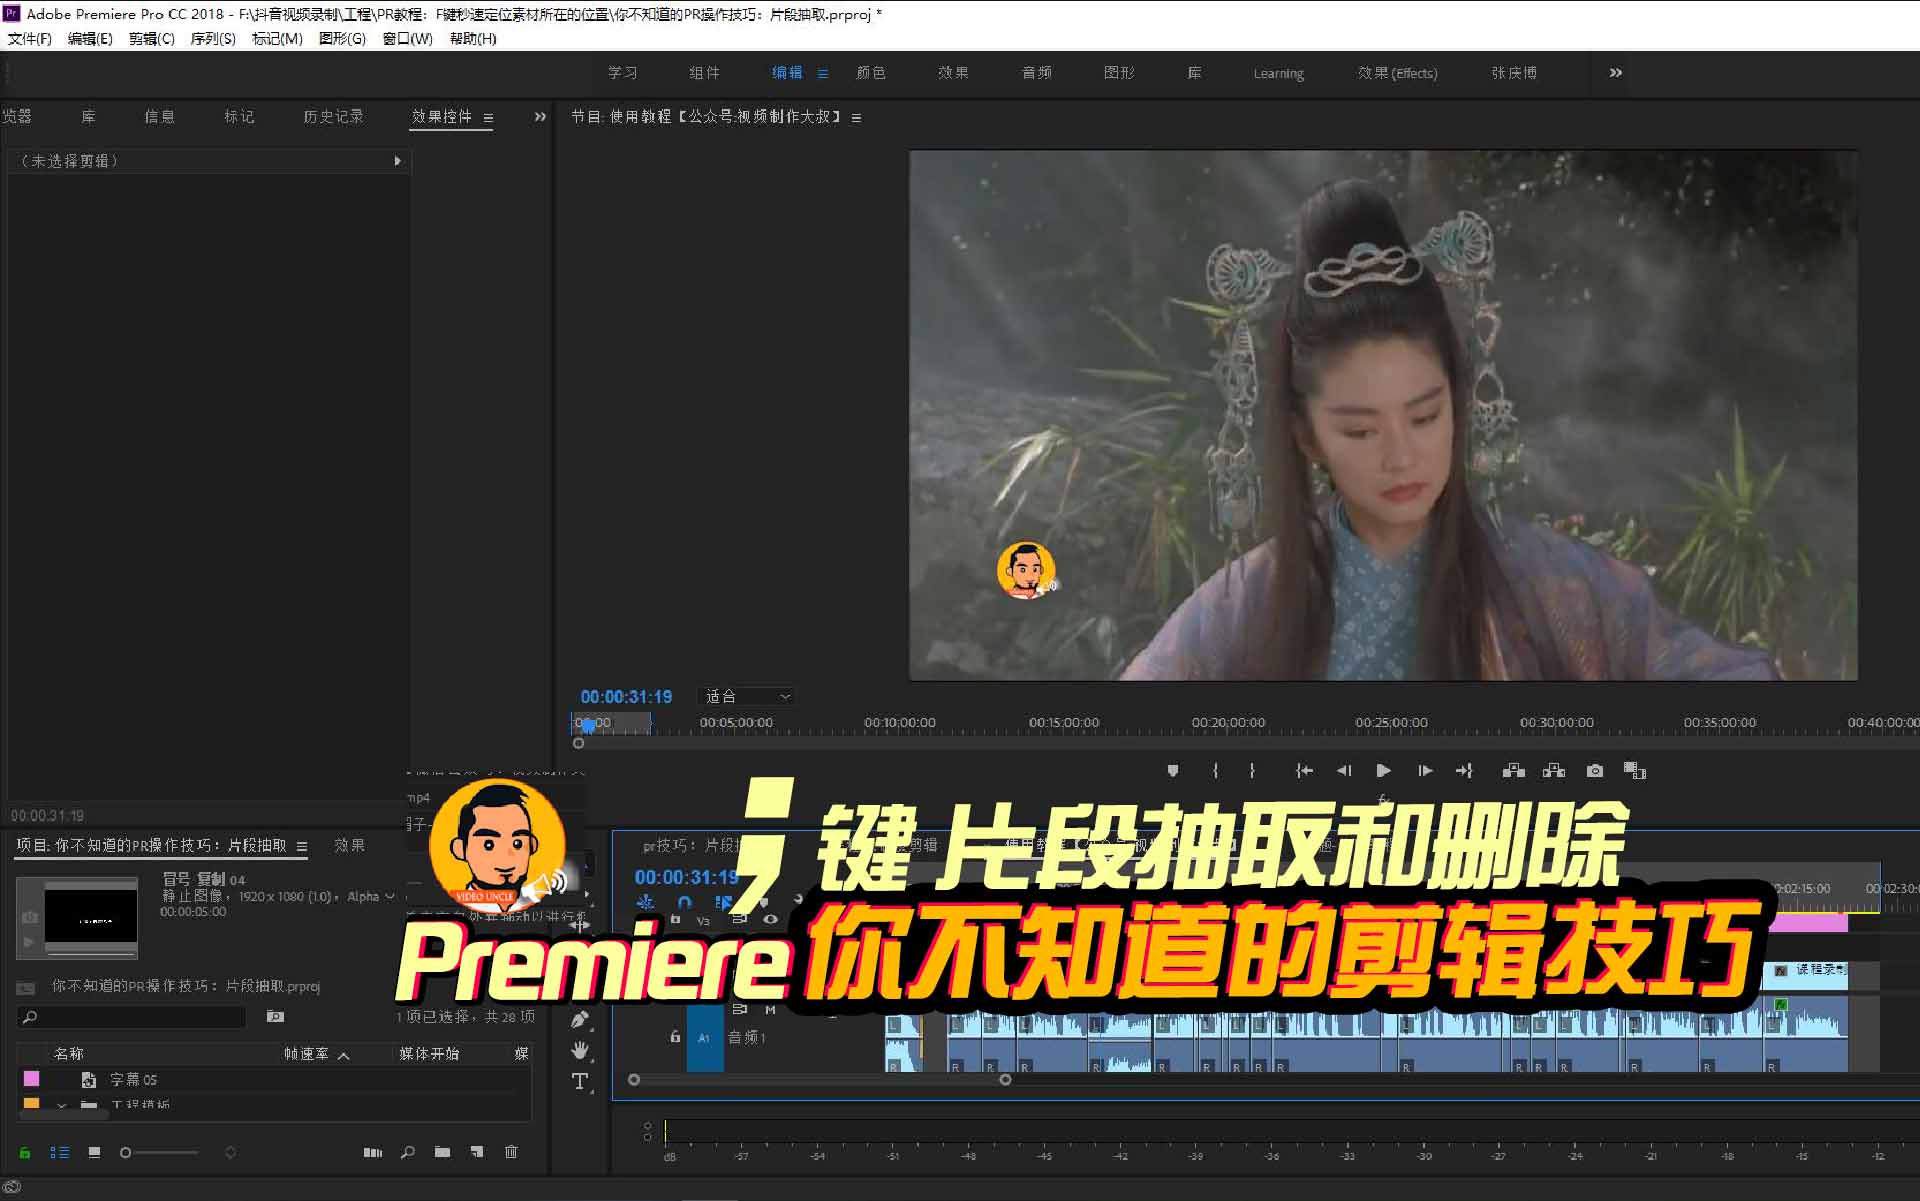Open the 序列(S) menu
The image size is (1920, 1201).
click(213, 38)
